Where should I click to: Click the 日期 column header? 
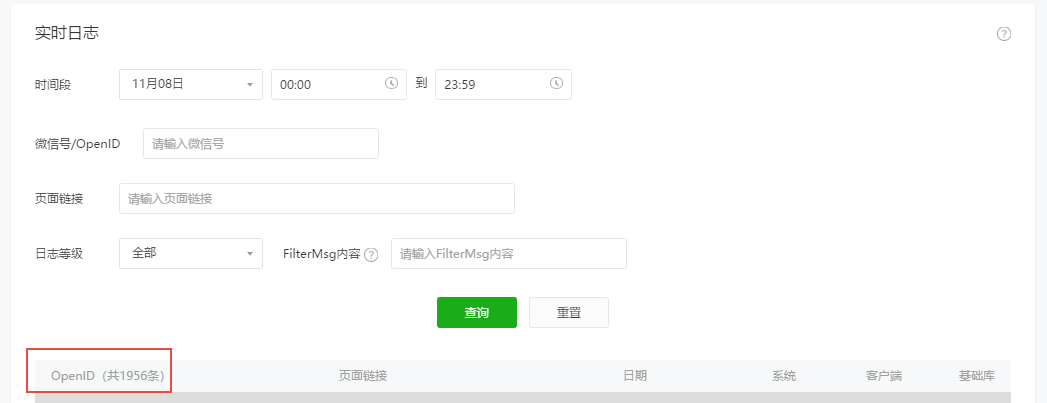pyautogui.click(x=635, y=376)
